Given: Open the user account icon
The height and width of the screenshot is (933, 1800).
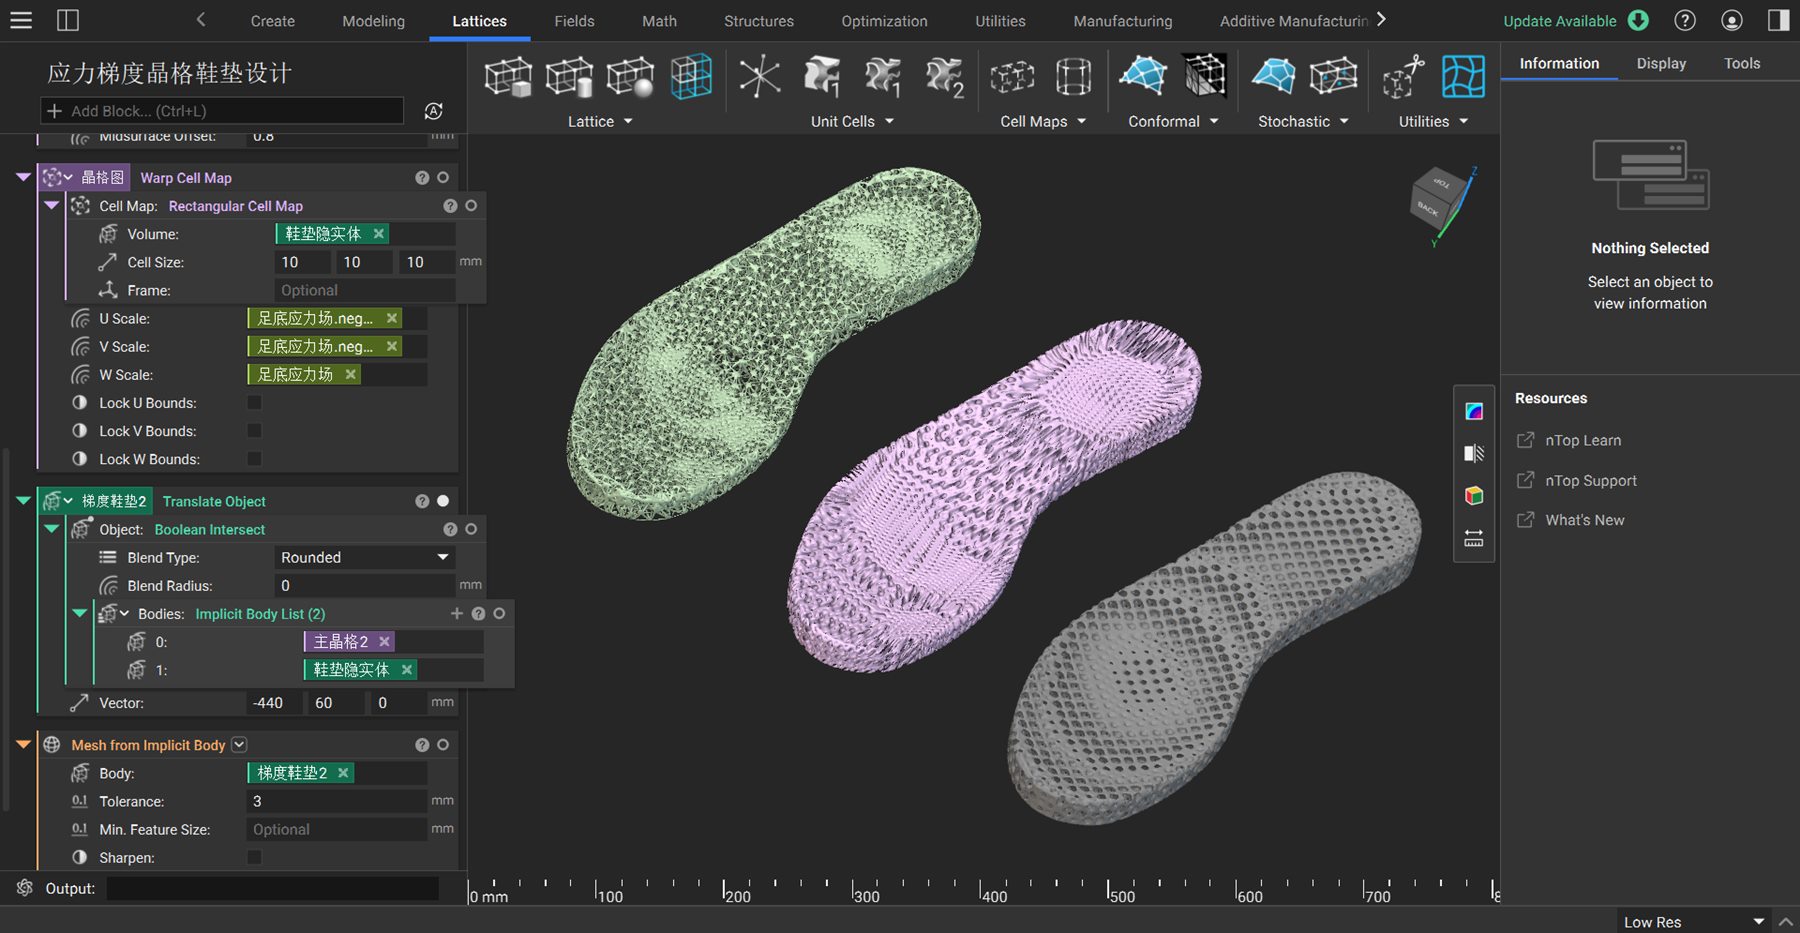Looking at the screenshot, I should click(1732, 20).
